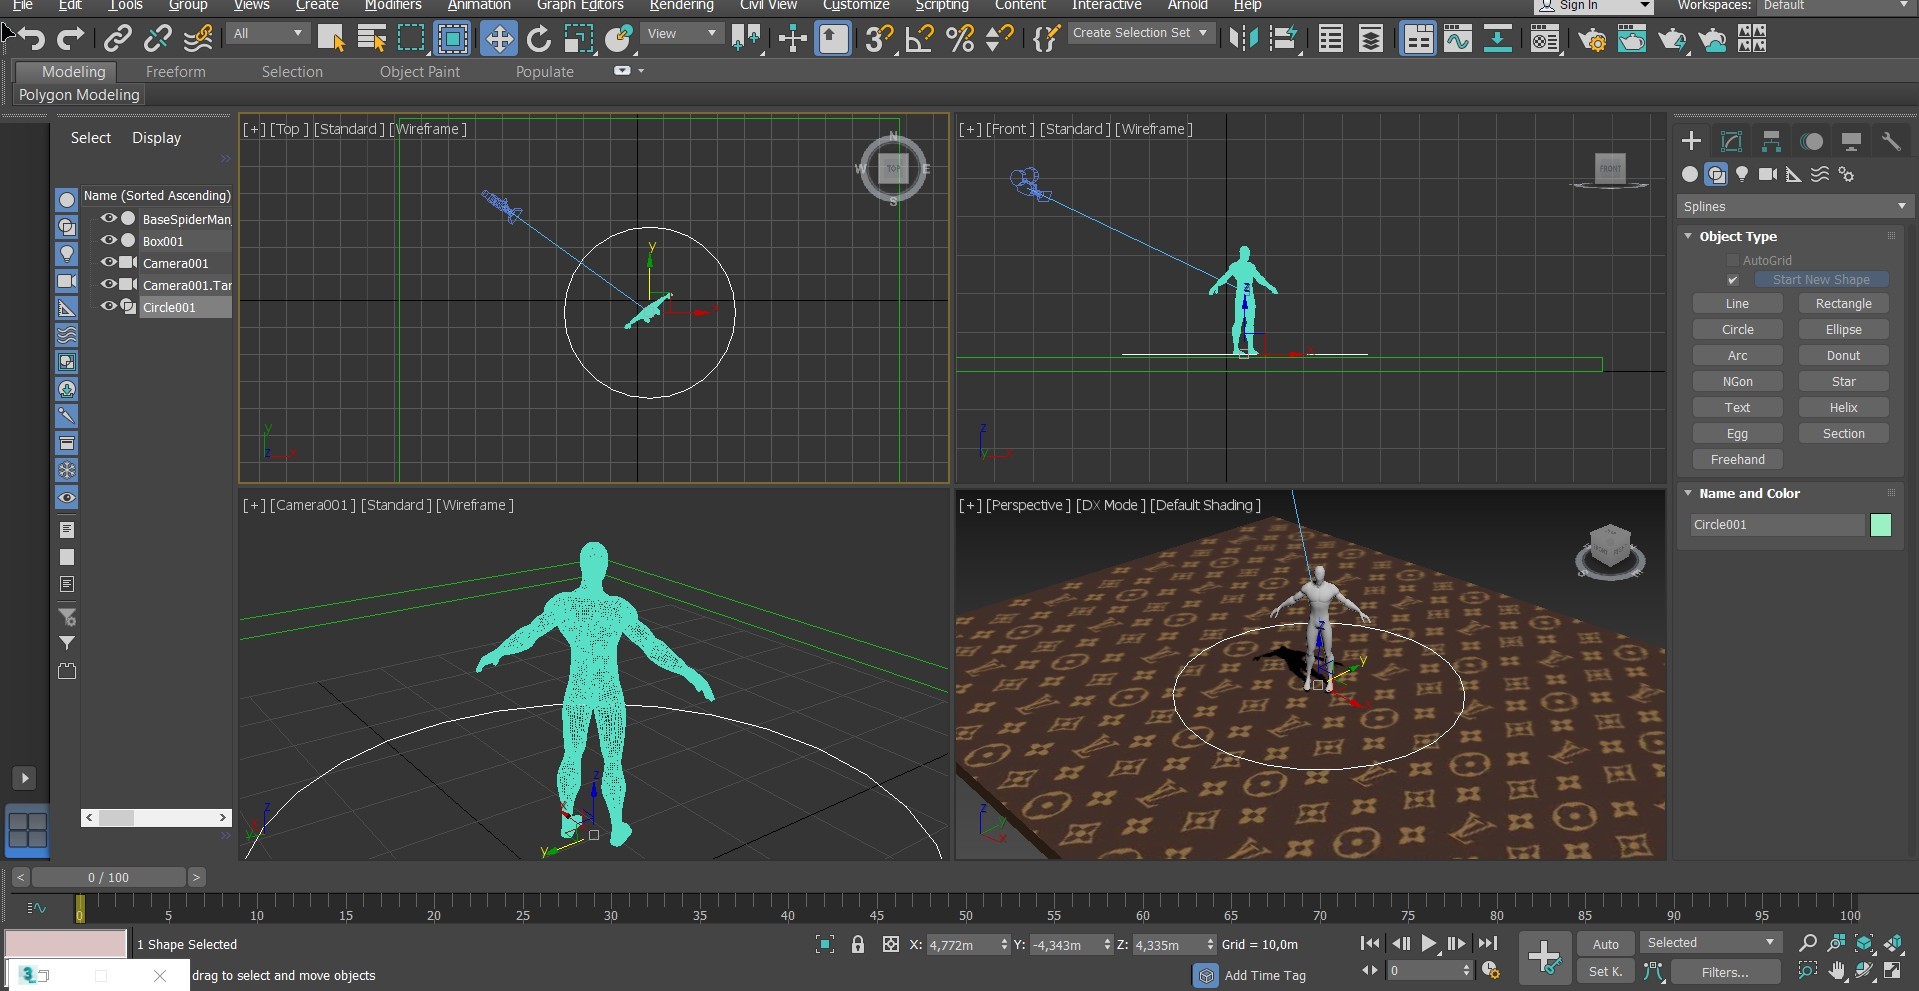Image resolution: width=1919 pixels, height=991 pixels.
Task: Toggle the Angle Snap icon
Action: point(919,39)
